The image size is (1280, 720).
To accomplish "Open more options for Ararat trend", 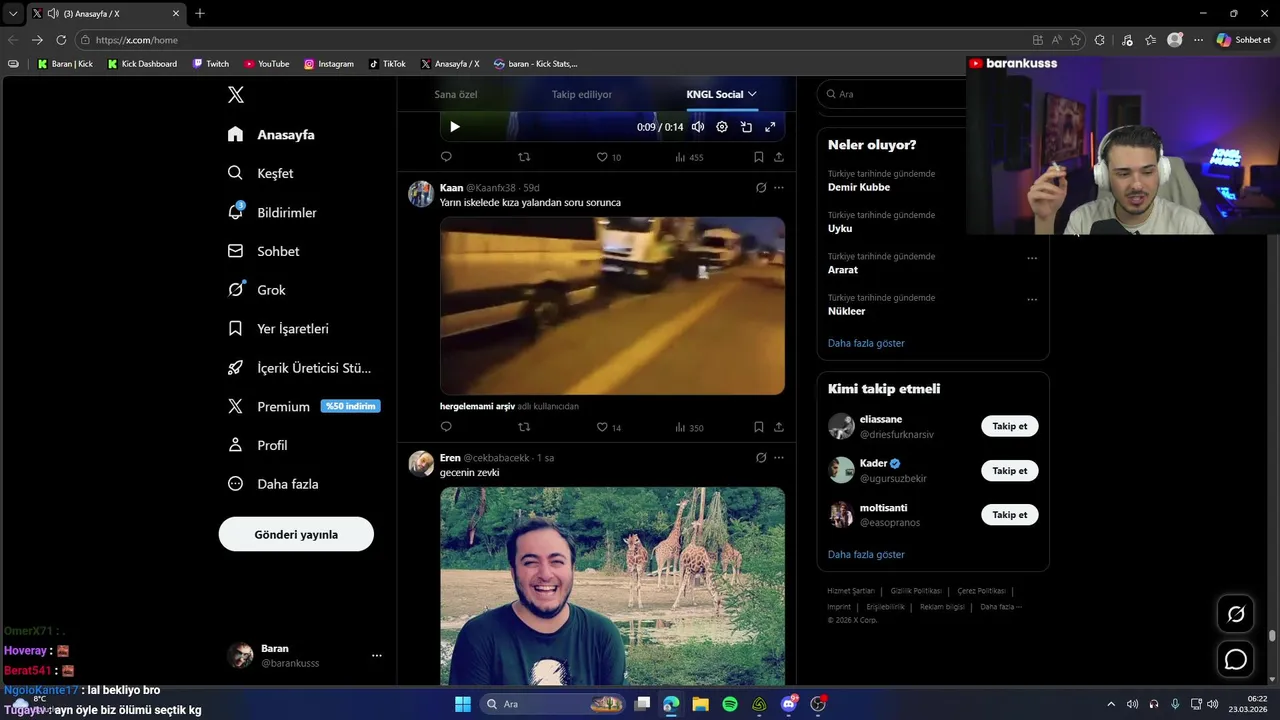I will [1032, 258].
